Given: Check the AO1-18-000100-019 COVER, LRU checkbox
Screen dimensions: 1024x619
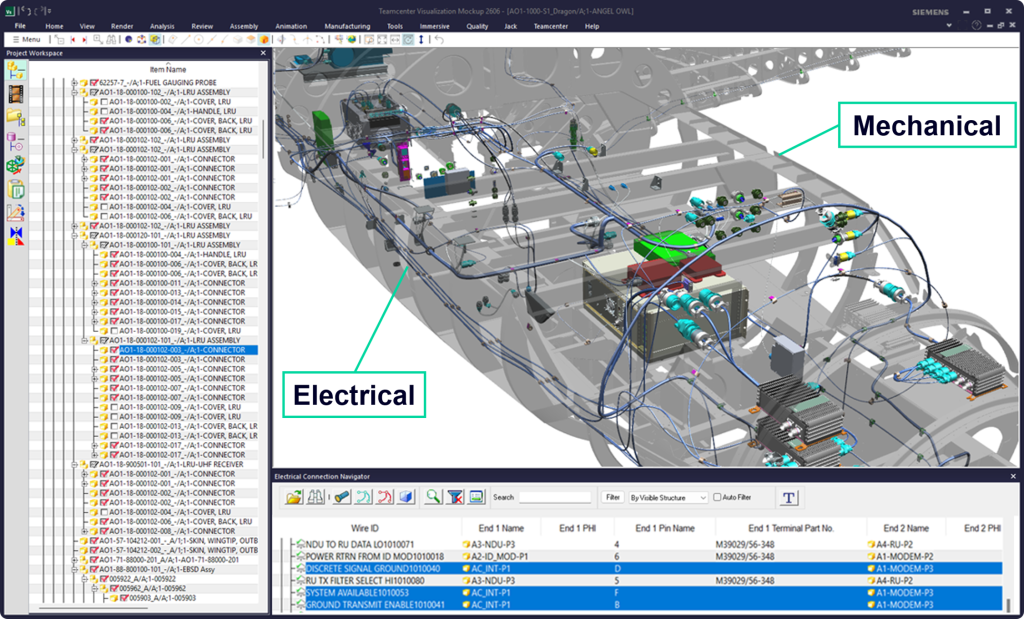Looking at the screenshot, I should click(115, 331).
